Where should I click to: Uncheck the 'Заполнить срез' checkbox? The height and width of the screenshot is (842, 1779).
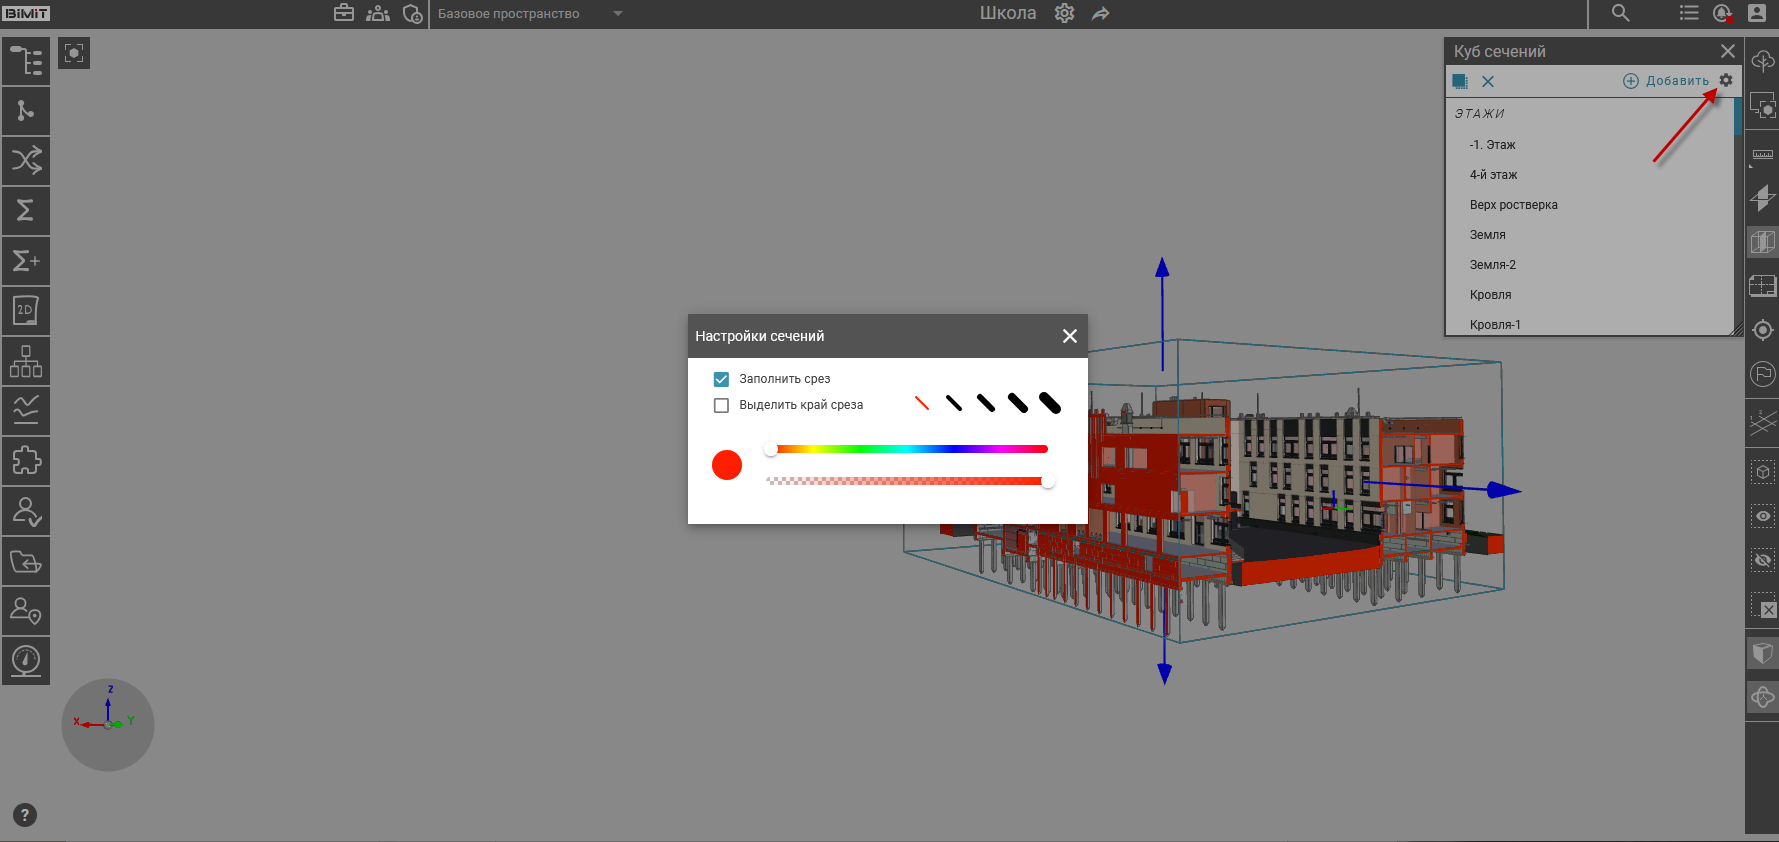pyautogui.click(x=721, y=379)
